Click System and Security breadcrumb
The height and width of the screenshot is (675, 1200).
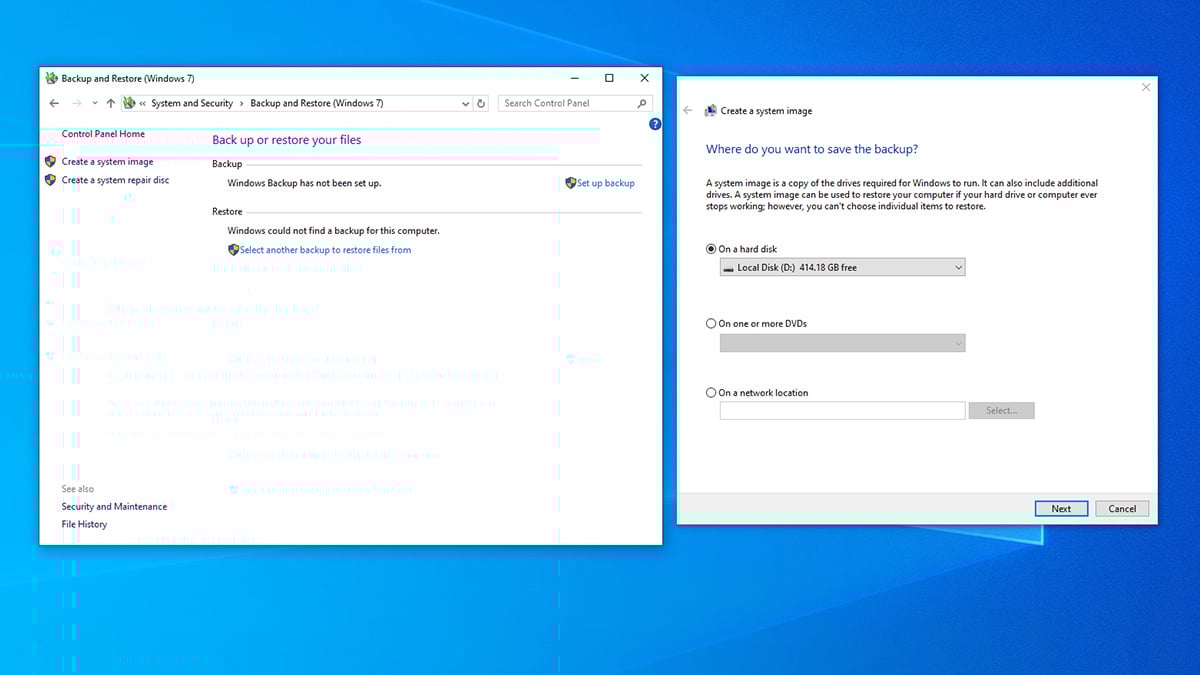(x=192, y=103)
